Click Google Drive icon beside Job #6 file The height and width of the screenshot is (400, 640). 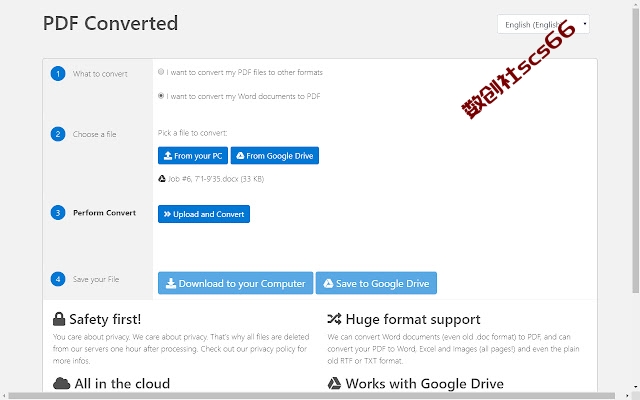click(162, 178)
